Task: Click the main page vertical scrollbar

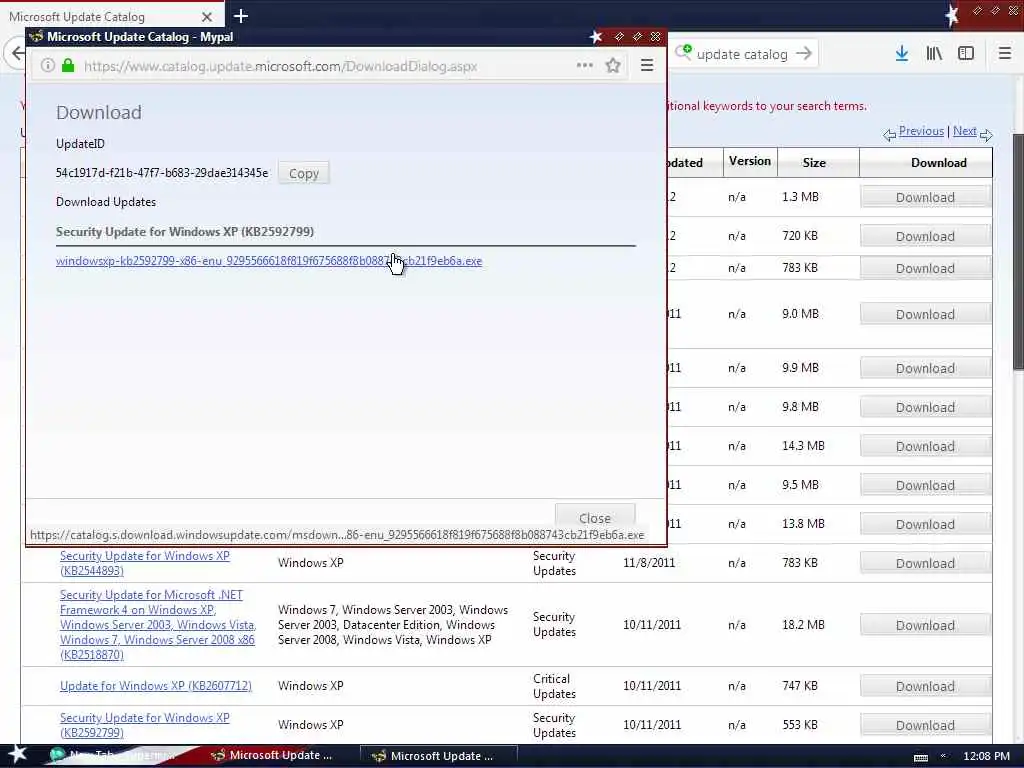Action: (1017, 251)
